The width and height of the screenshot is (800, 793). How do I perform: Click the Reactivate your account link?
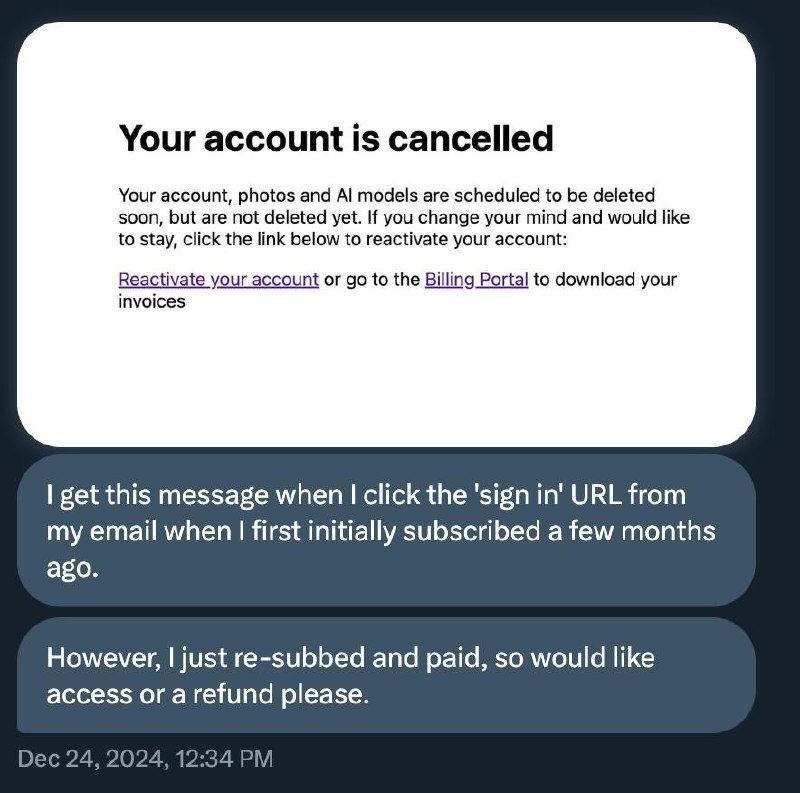pos(218,279)
